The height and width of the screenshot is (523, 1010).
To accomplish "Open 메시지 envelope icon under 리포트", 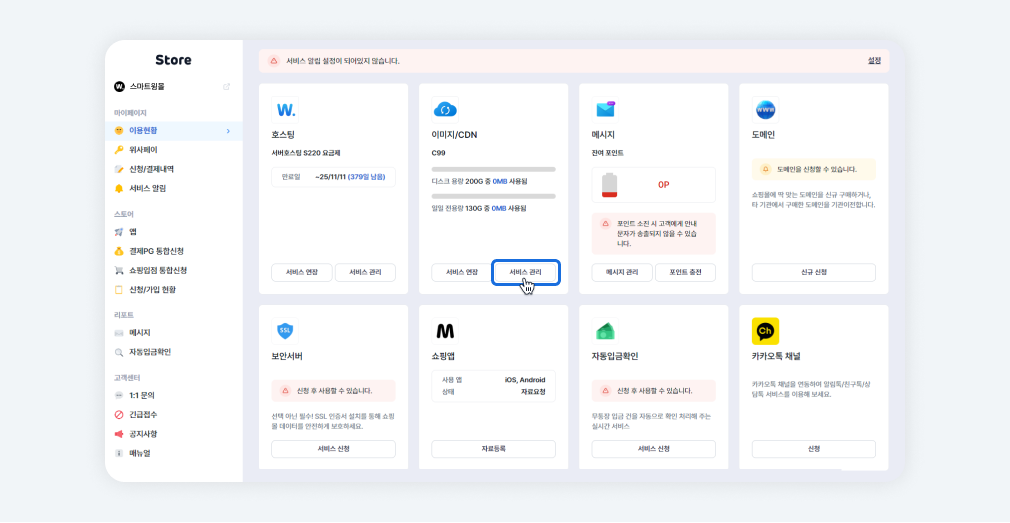I will (119, 333).
